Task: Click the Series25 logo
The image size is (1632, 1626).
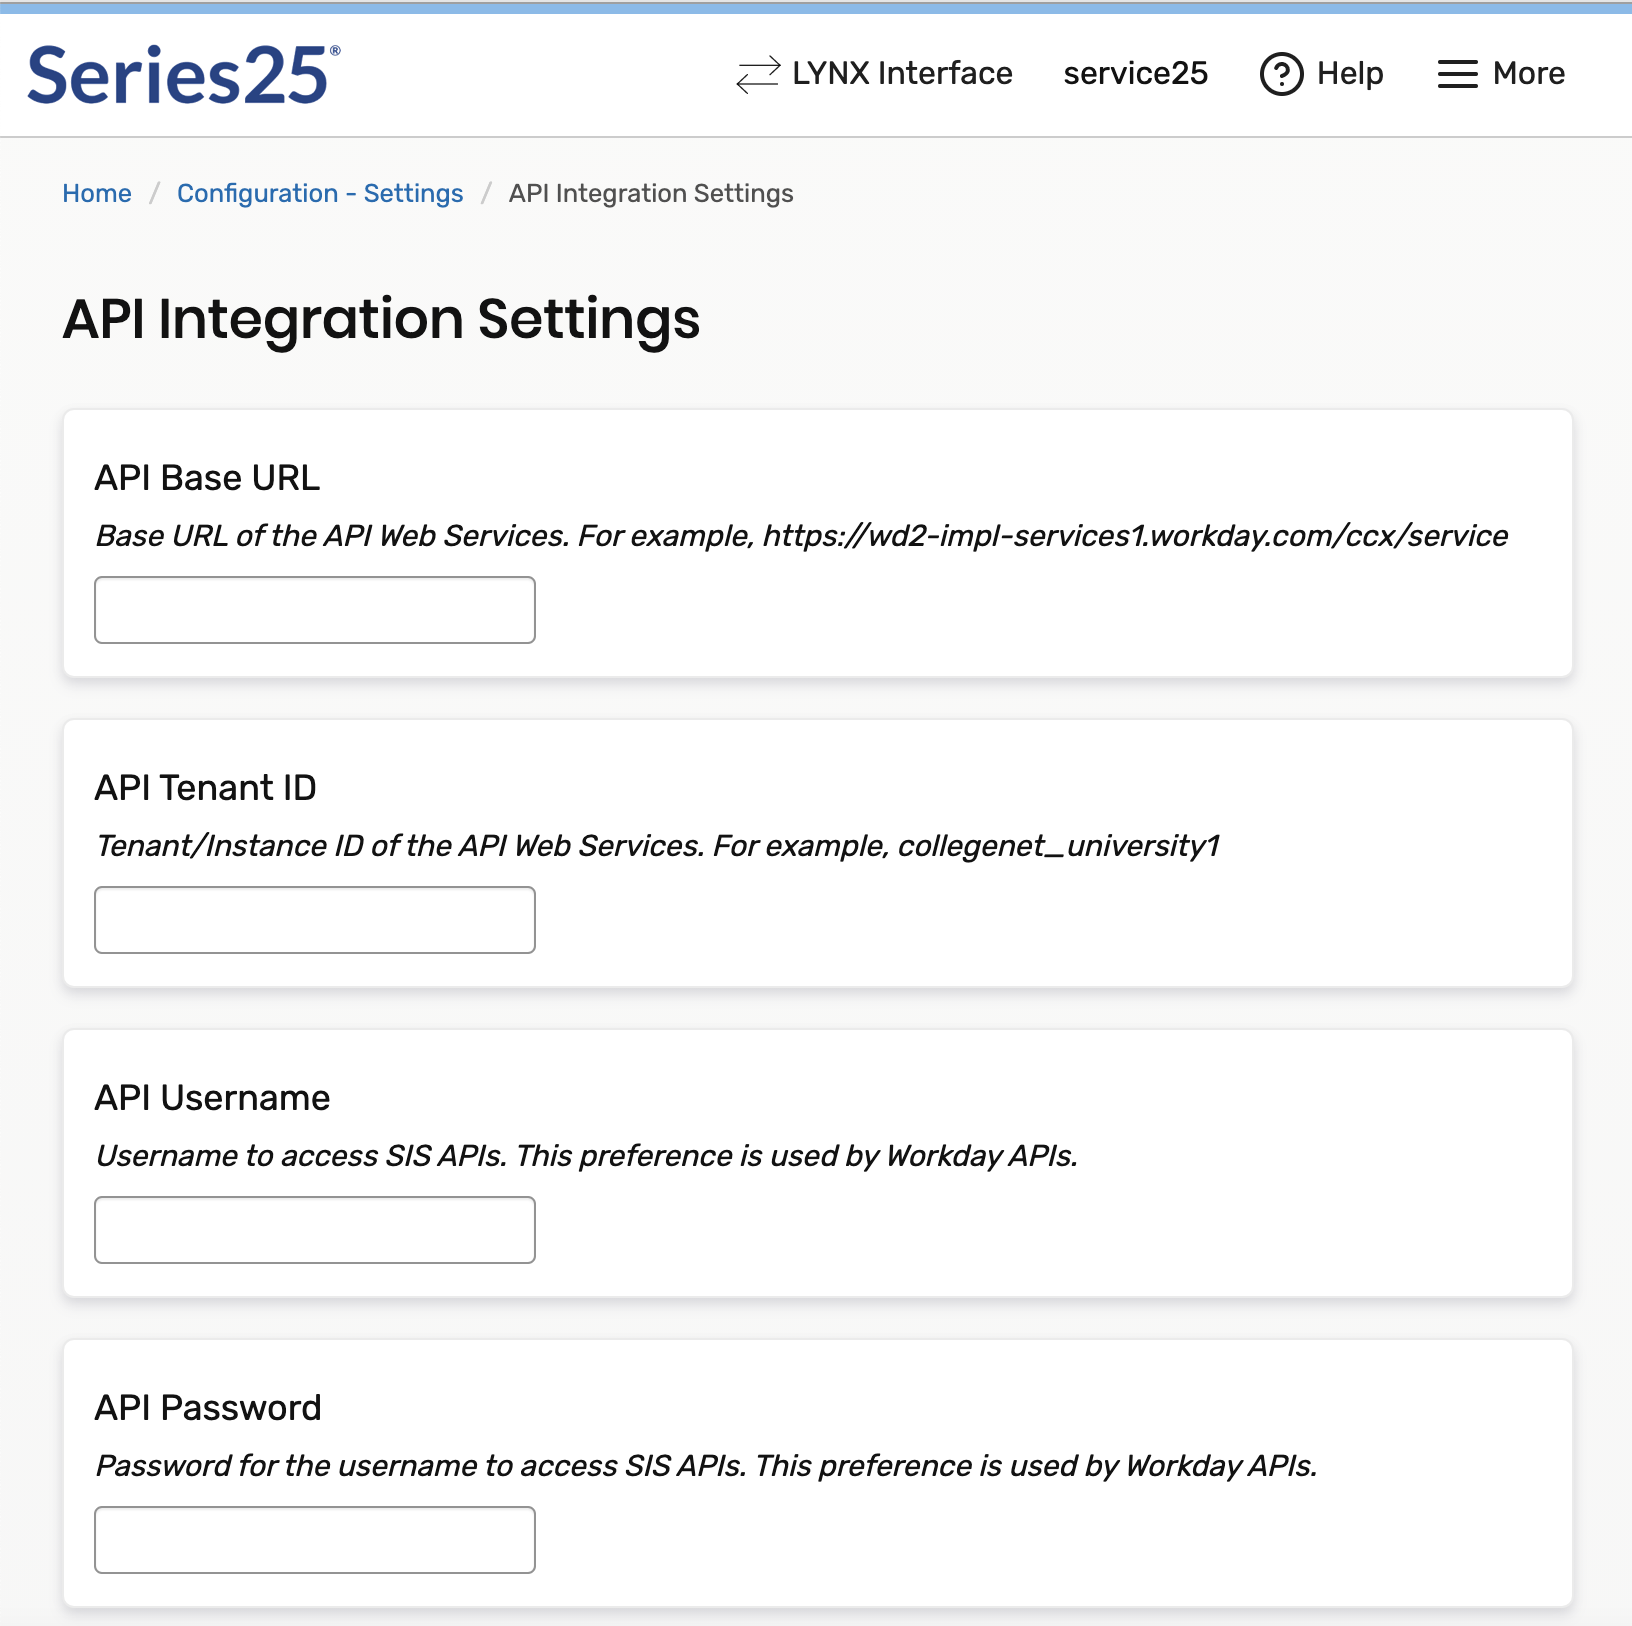Action: [x=183, y=76]
